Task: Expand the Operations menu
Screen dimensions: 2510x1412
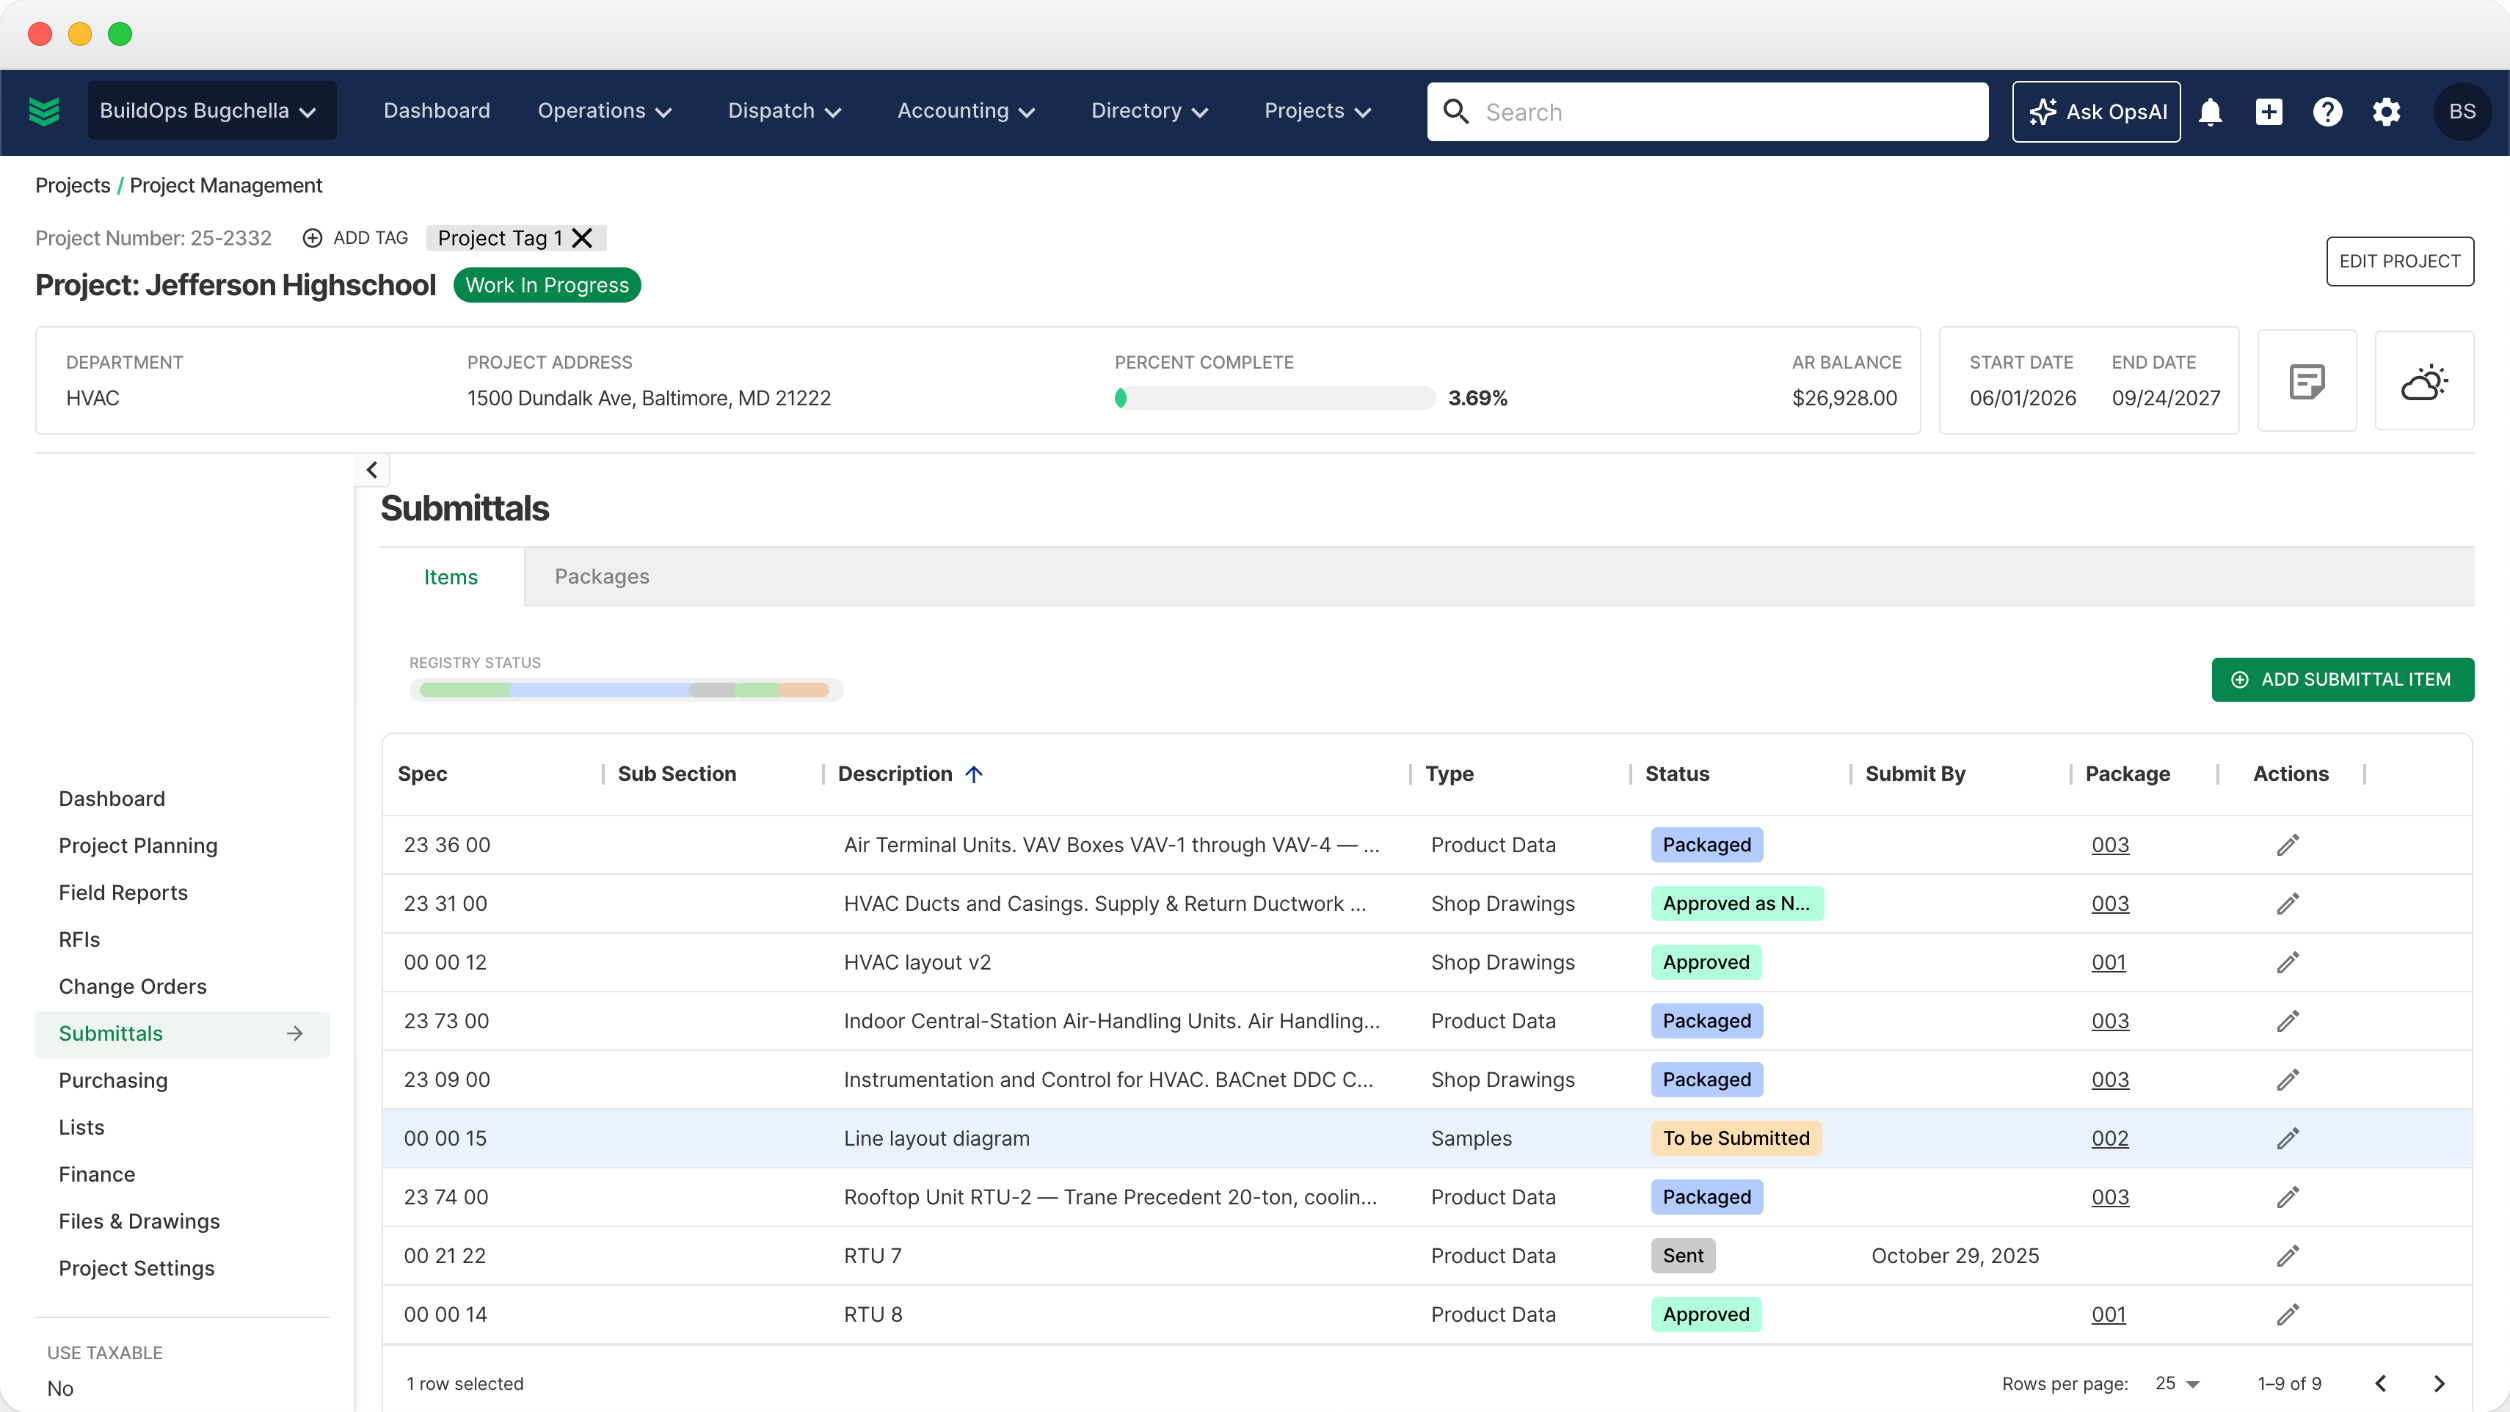Action: point(605,111)
